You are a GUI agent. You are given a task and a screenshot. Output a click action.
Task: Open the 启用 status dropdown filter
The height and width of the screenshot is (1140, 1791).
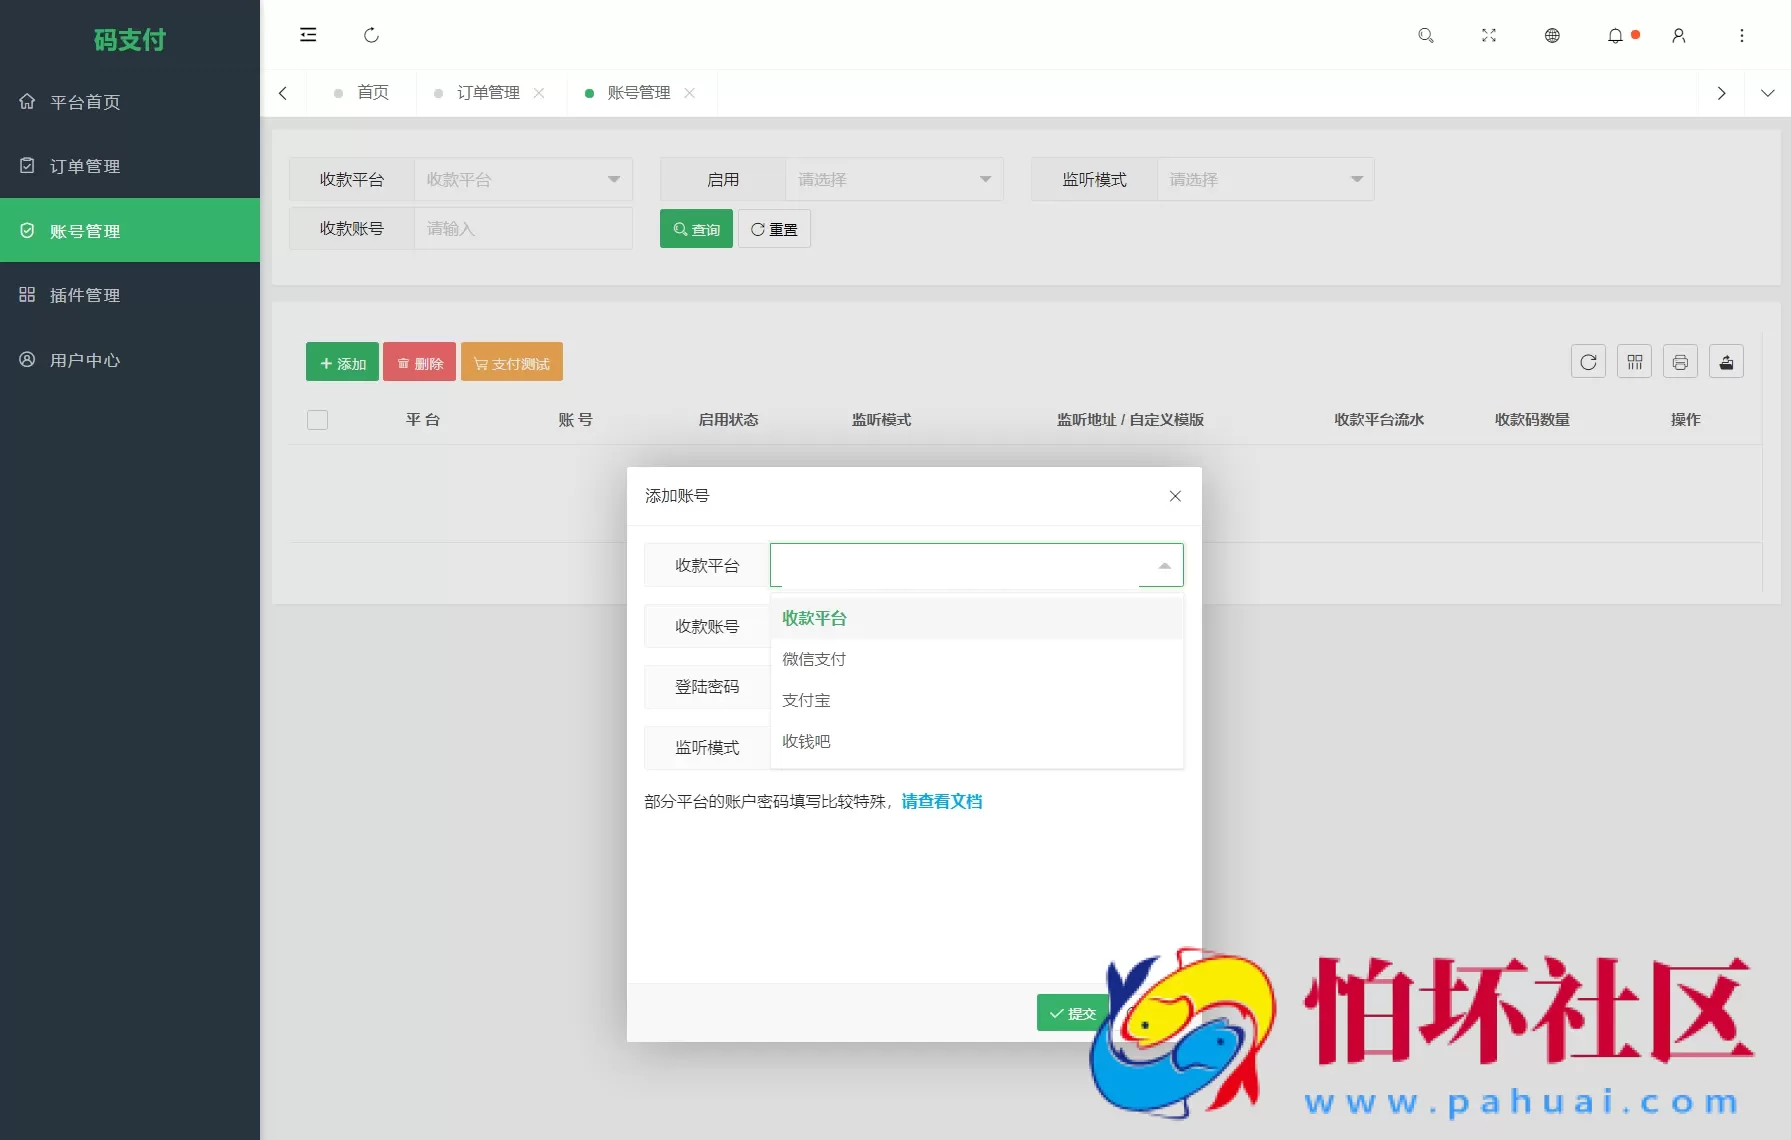pos(893,179)
